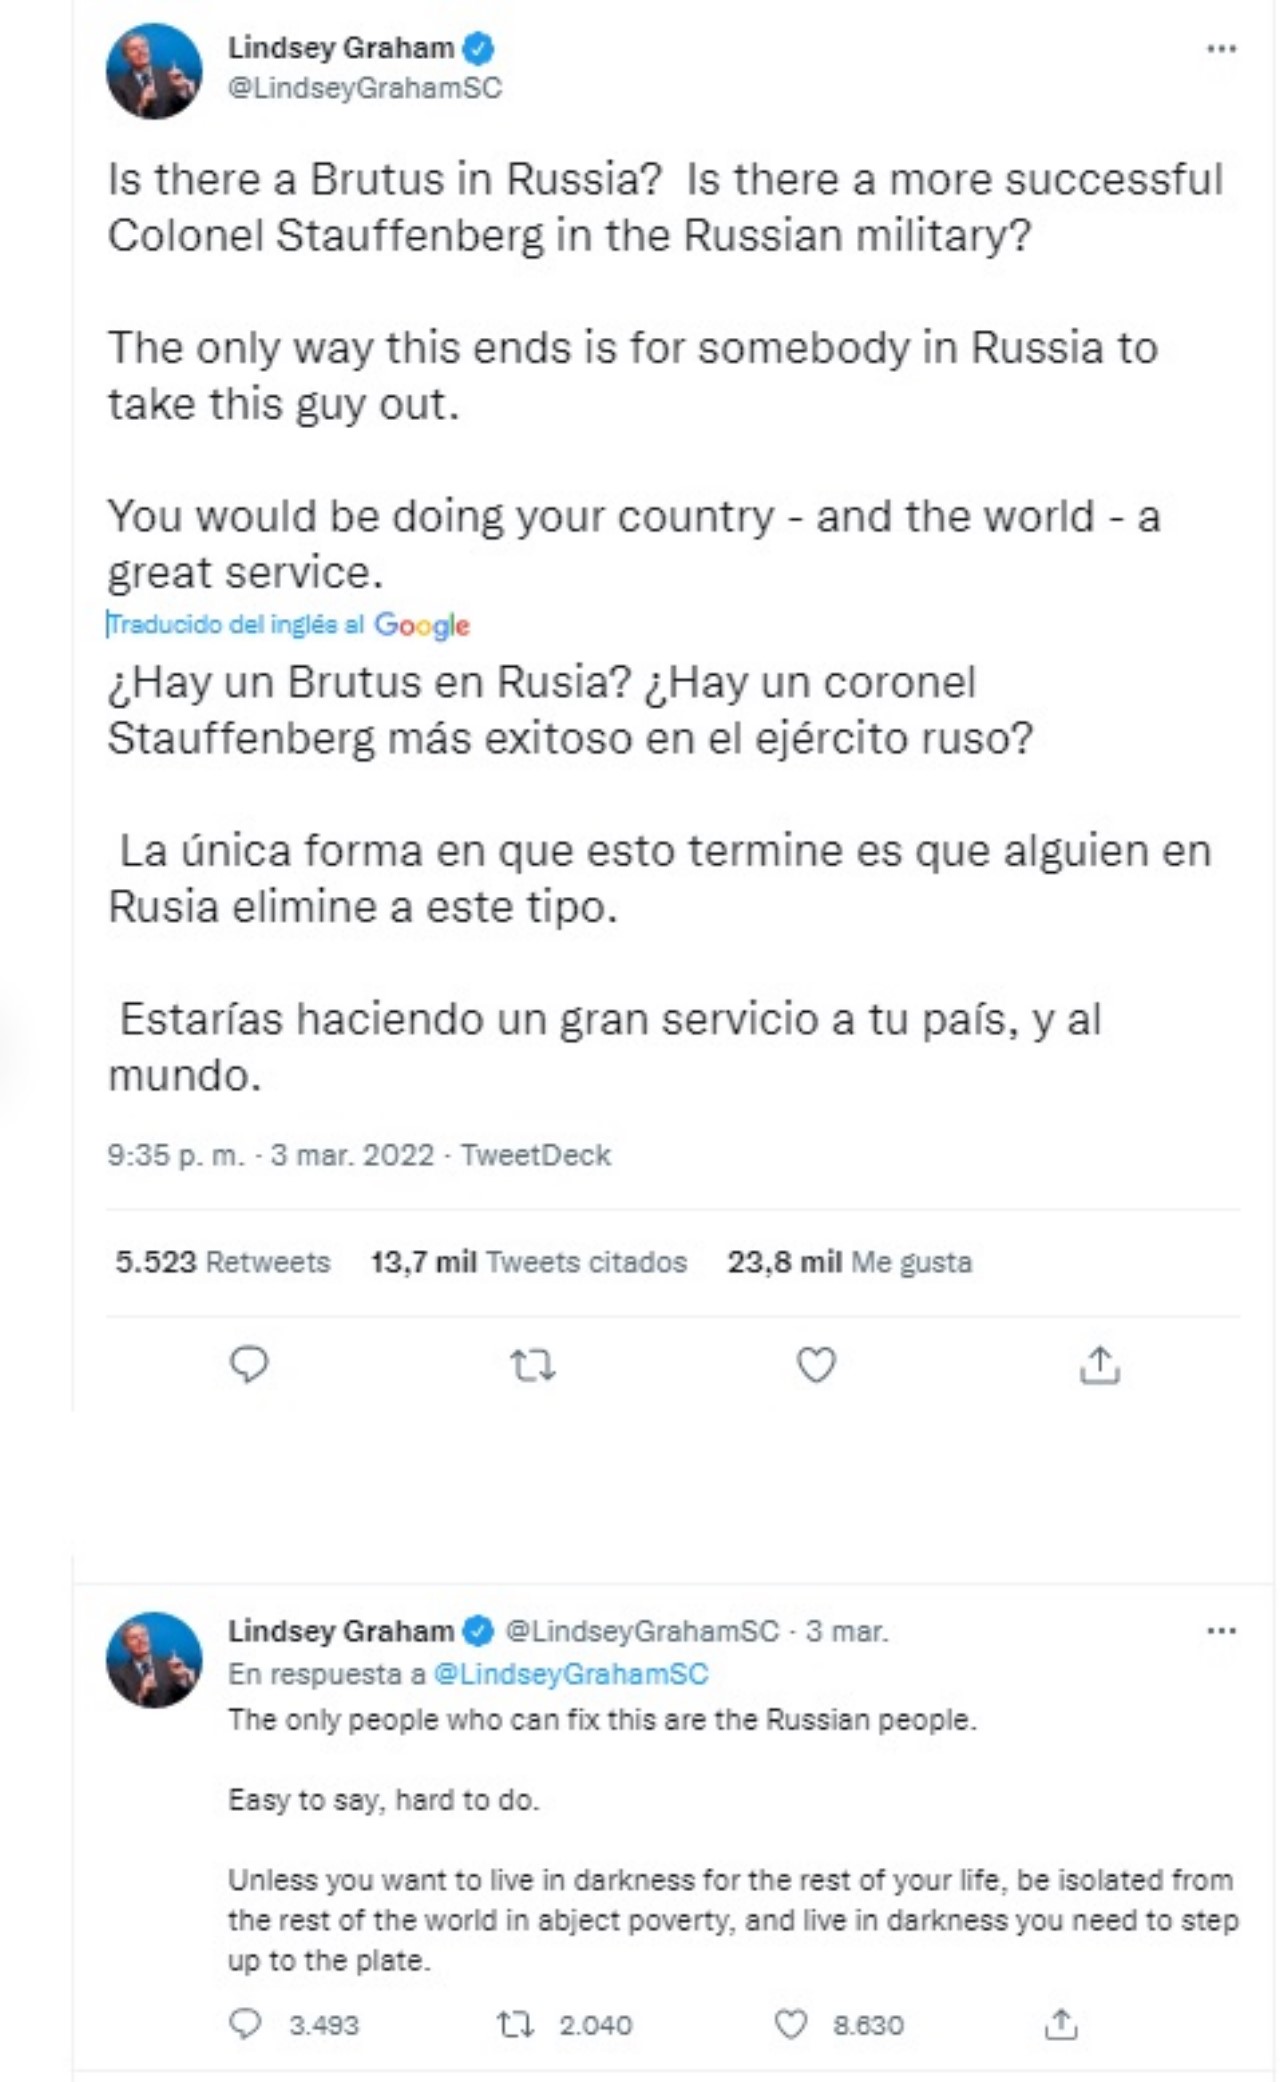Click the Traducido del inglés al Google label
The image size is (1280, 2082).
[x=288, y=625]
